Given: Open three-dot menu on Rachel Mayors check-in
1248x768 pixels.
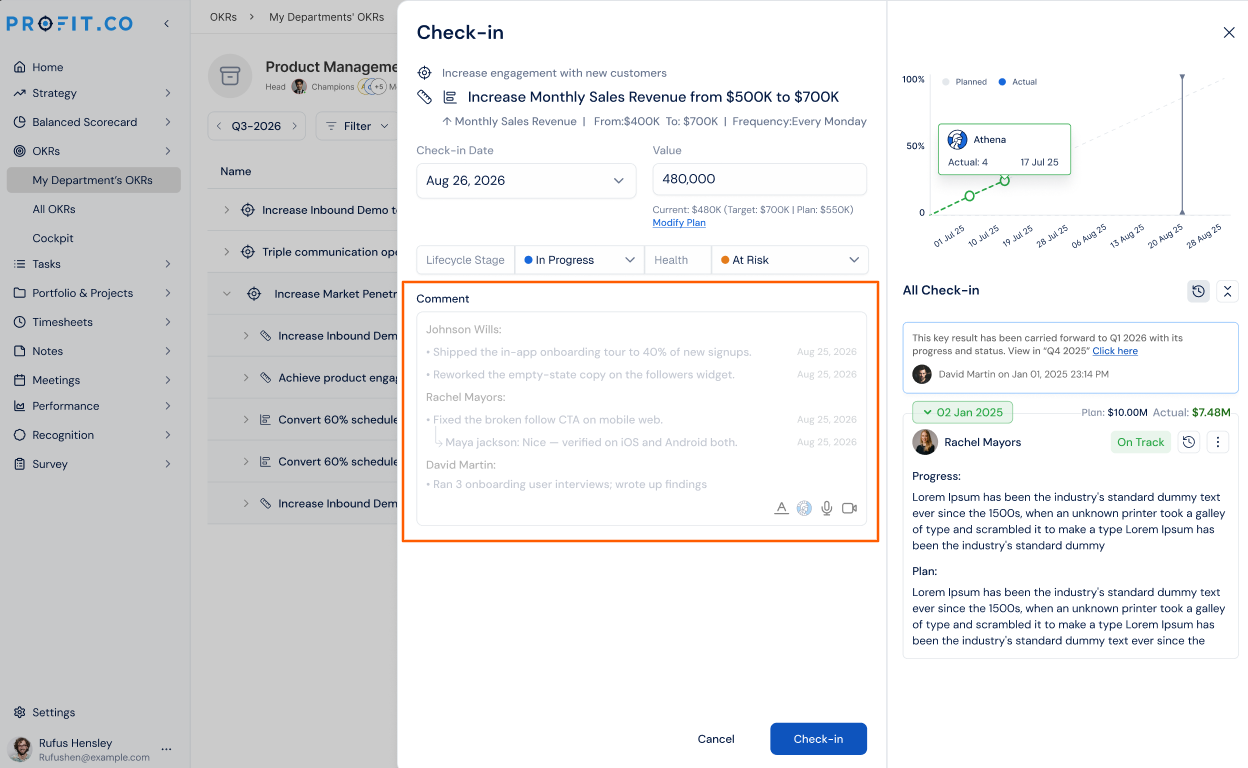Looking at the screenshot, I should click(x=1217, y=442).
